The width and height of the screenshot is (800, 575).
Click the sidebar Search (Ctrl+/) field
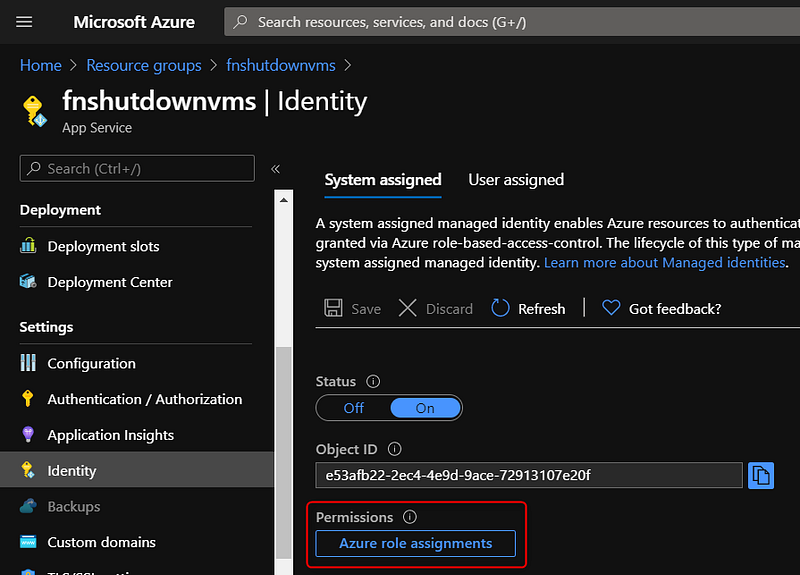[x=137, y=169]
